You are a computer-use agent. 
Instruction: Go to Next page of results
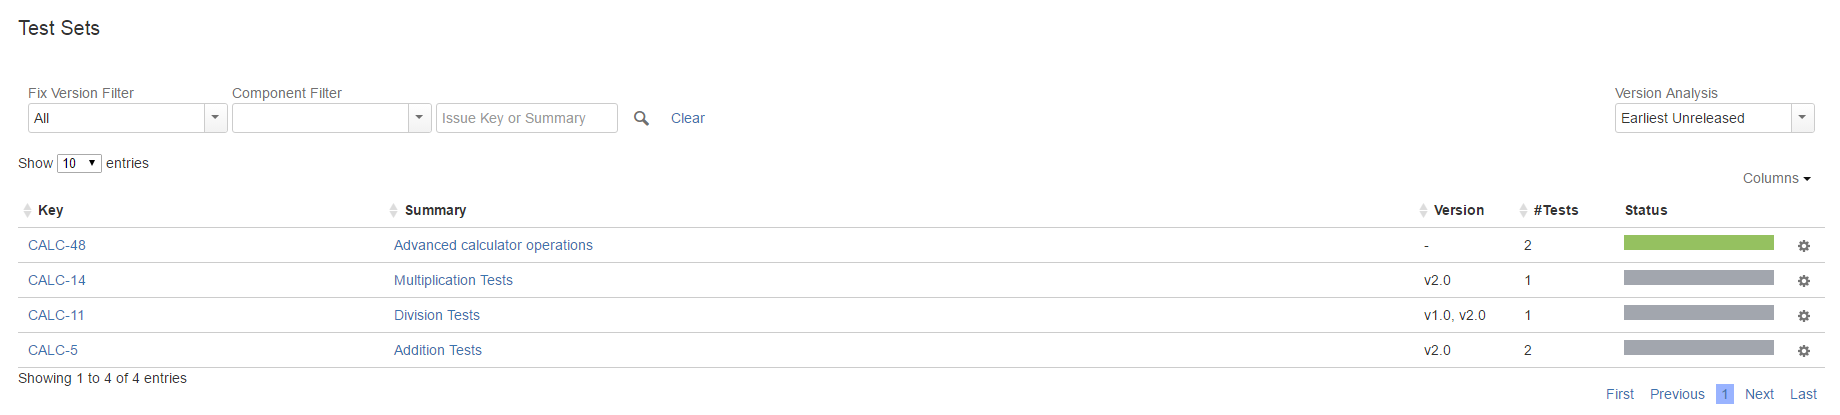(x=1759, y=394)
